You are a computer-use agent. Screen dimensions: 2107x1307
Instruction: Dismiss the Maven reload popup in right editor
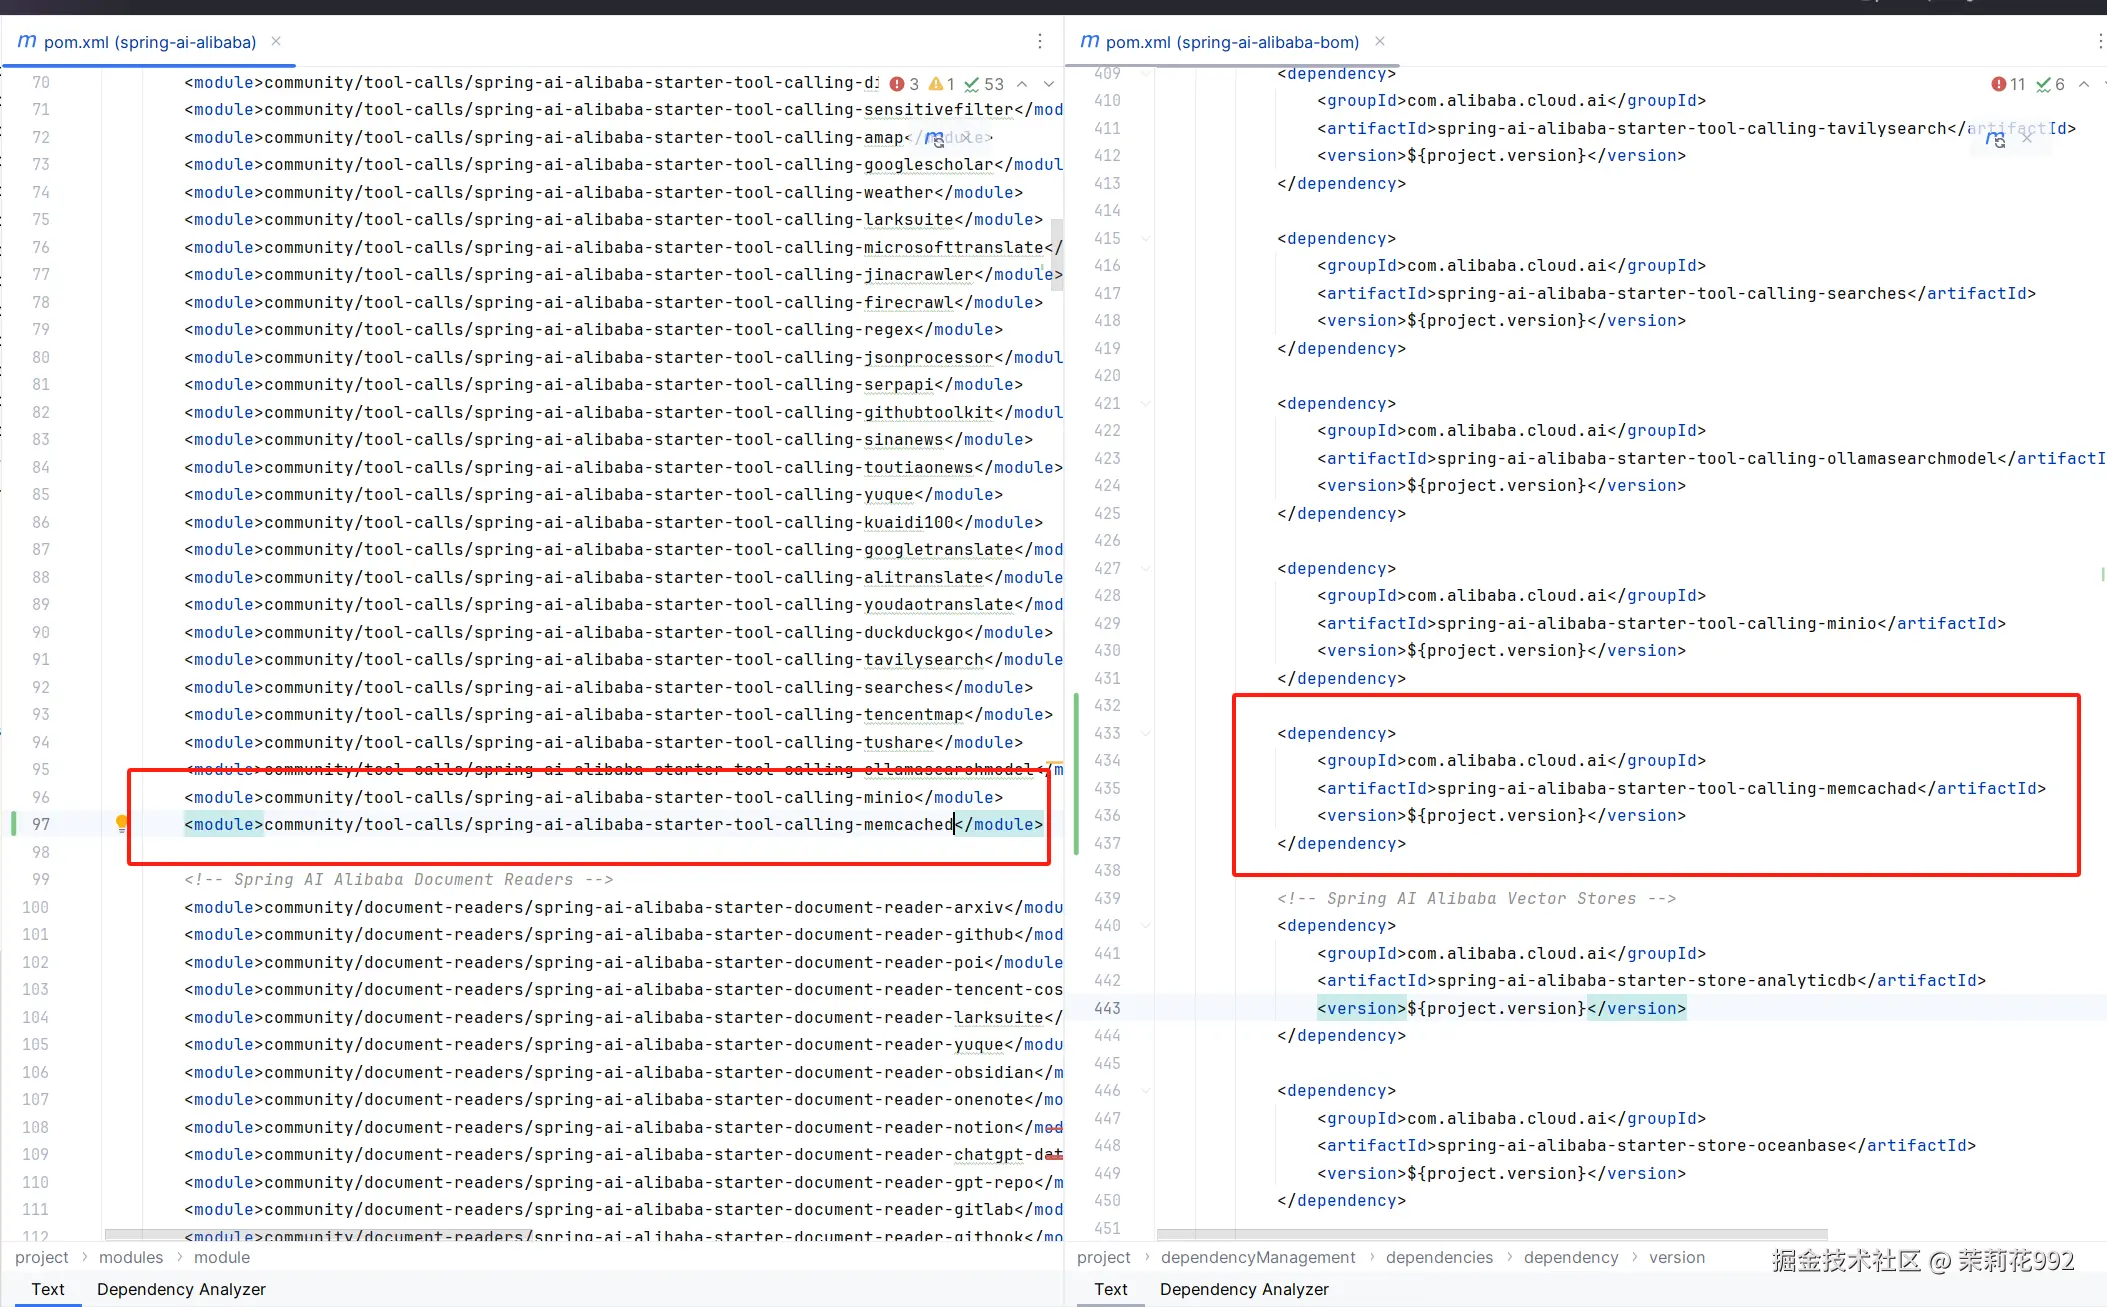click(2027, 139)
